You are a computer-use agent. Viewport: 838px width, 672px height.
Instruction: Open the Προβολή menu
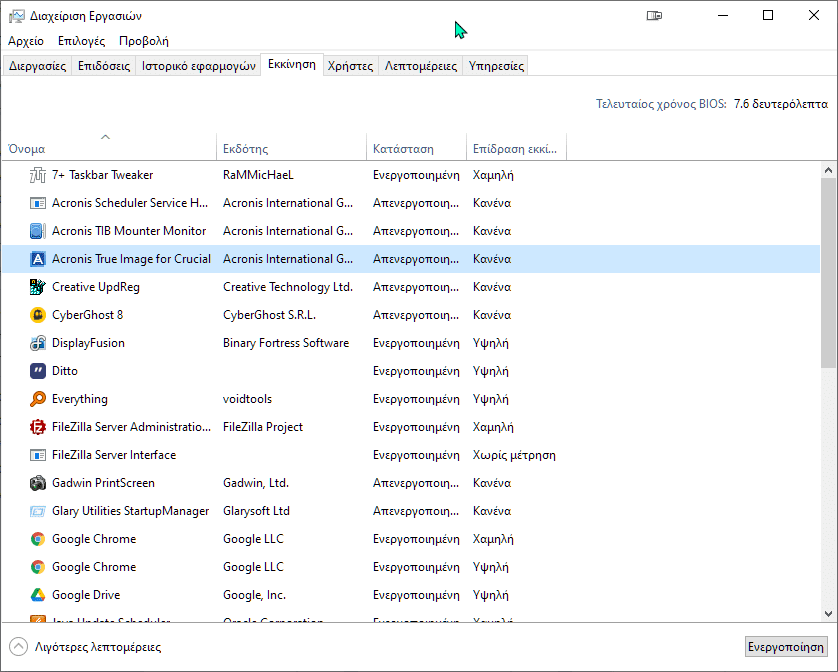[x=144, y=41]
